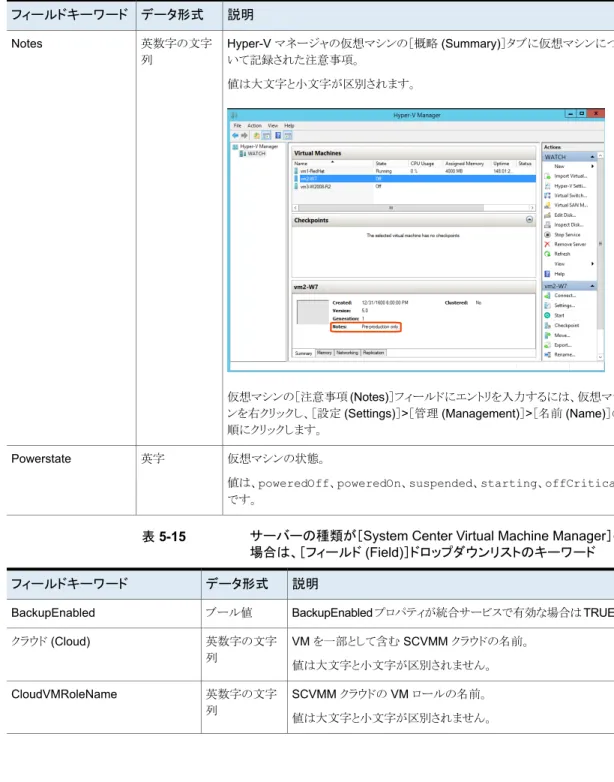Switch to the Summary tab
This screenshot has width=614, height=782.
[303, 353]
